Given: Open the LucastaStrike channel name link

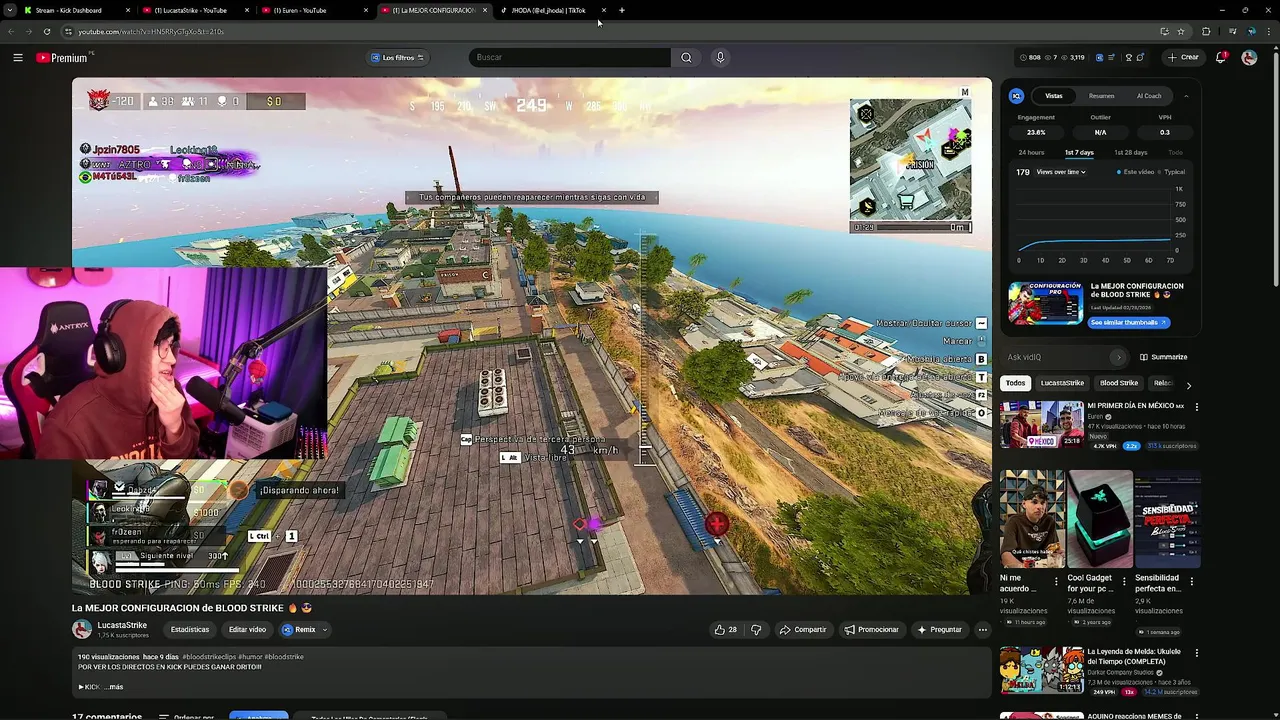Looking at the screenshot, I should pos(122,625).
